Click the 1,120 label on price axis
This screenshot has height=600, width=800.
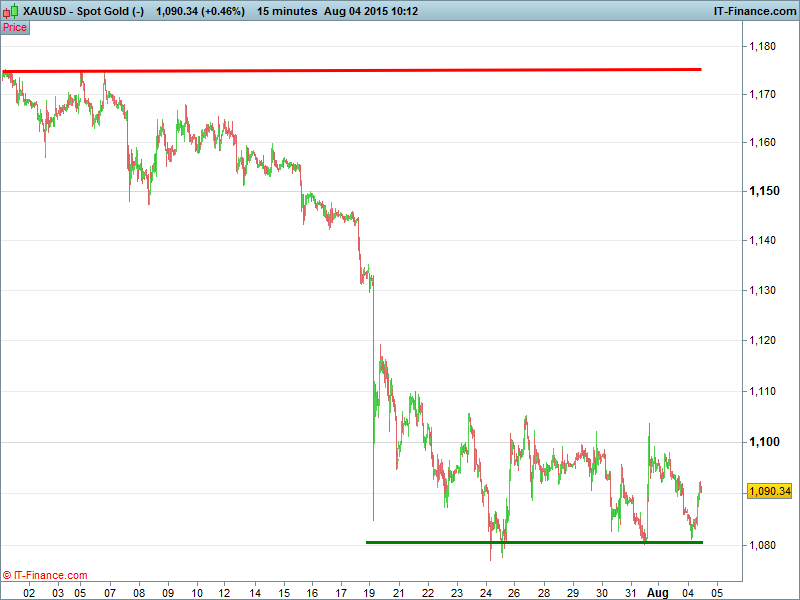764,341
